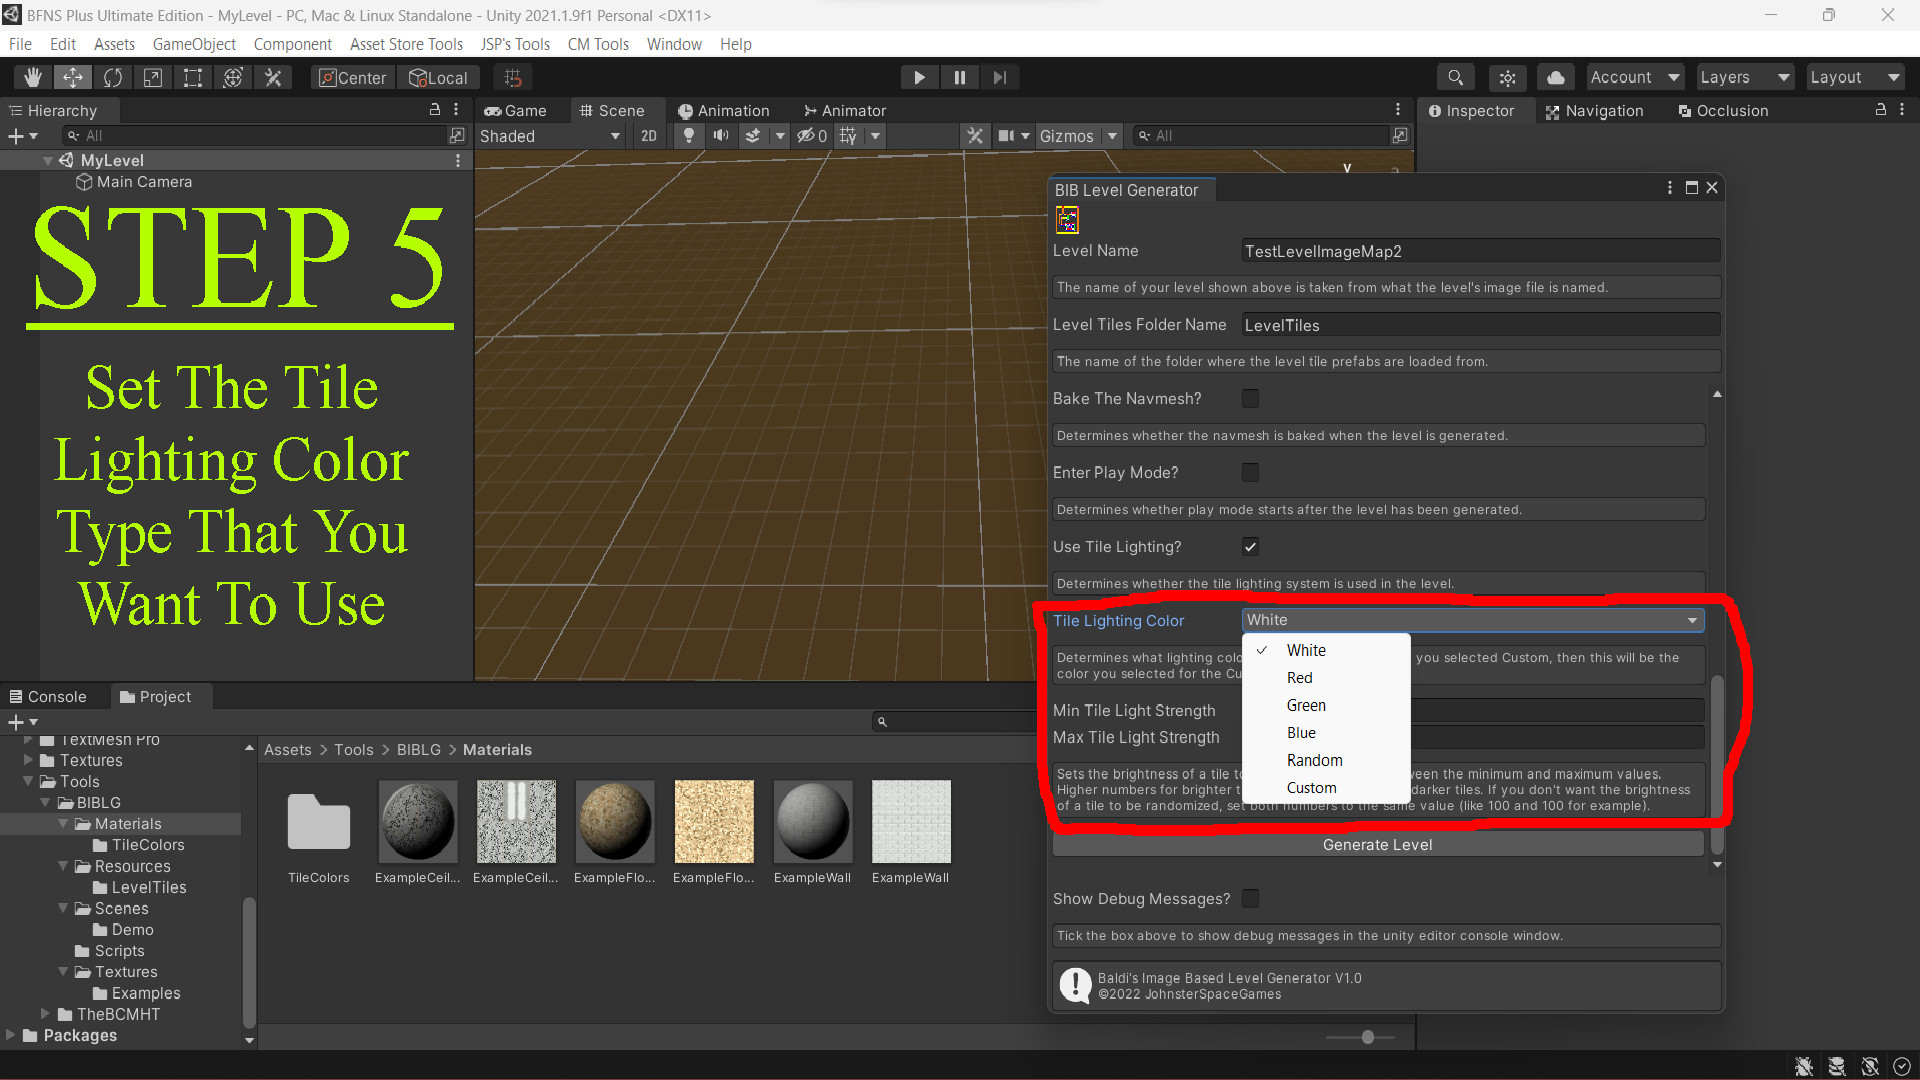
Task: Activate the Rotate tool
Action: [113, 77]
